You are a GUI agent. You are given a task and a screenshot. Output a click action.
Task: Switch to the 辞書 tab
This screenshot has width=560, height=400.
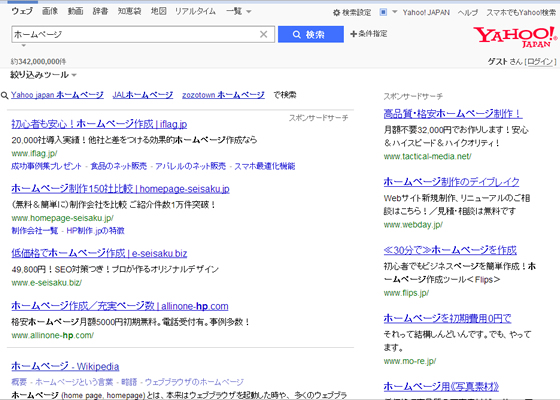click(x=100, y=11)
